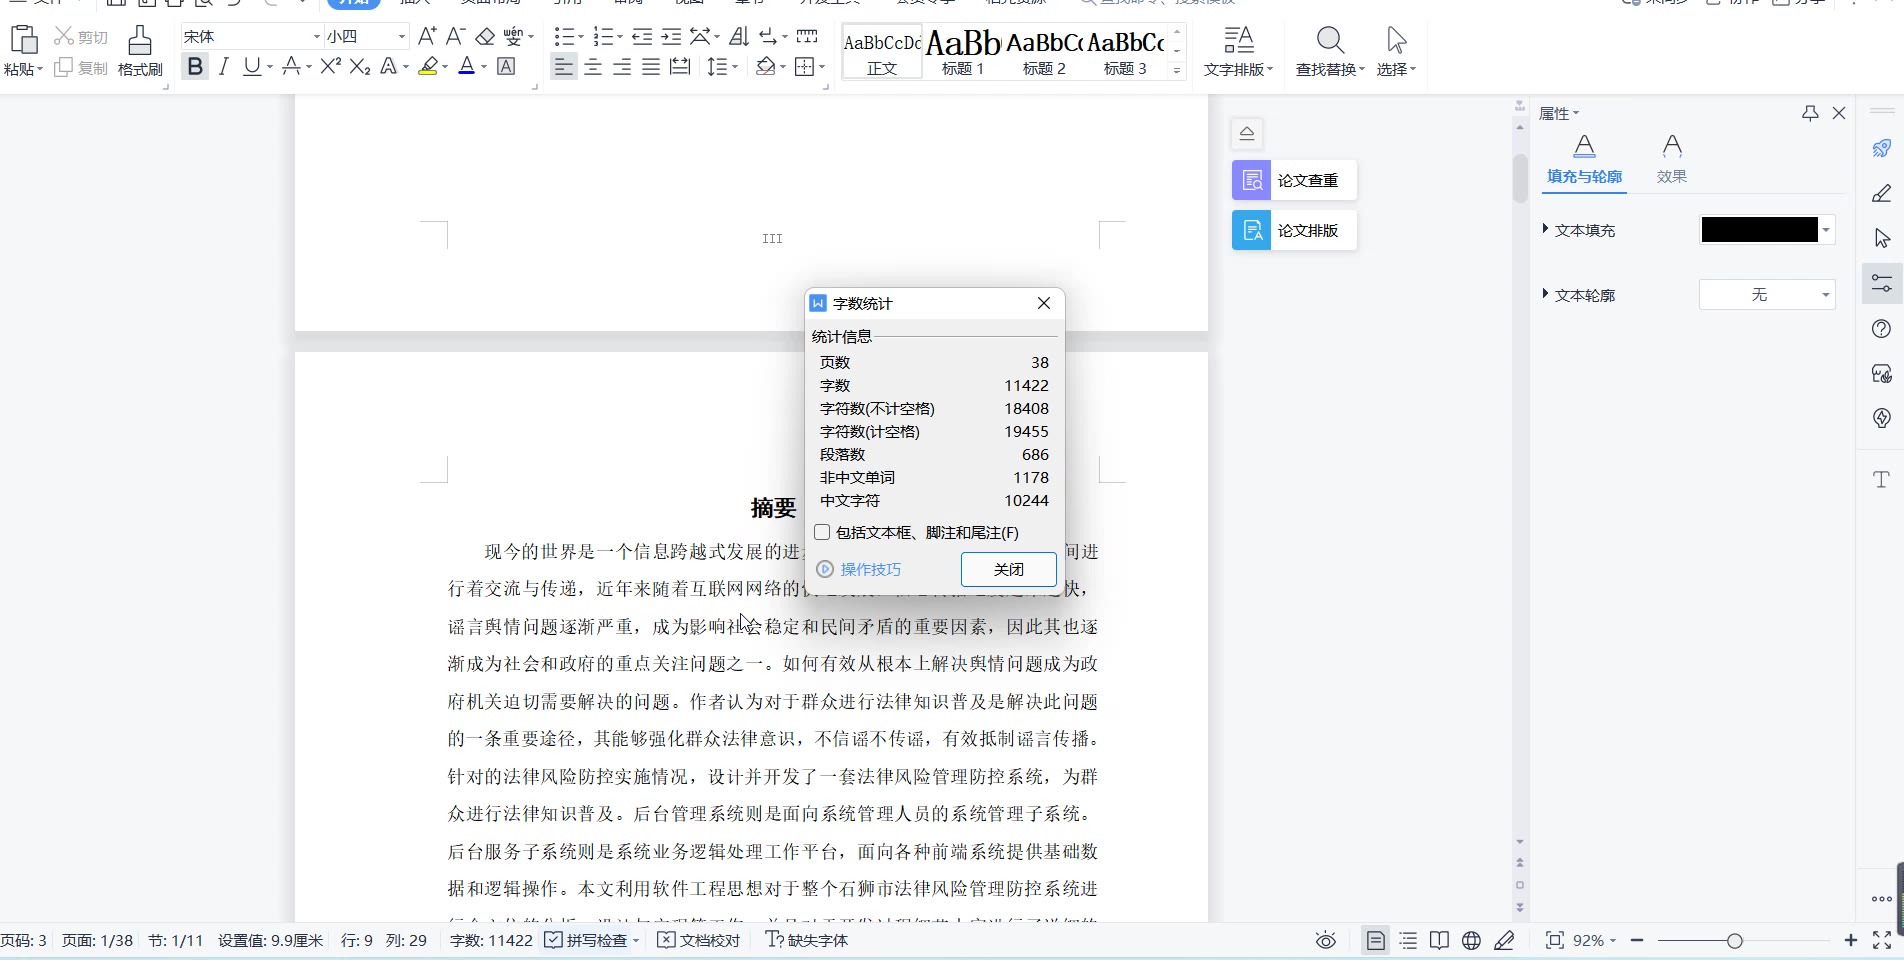Click the zoom in plus button
This screenshot has height=960, width=1904.
point(1851,940)
